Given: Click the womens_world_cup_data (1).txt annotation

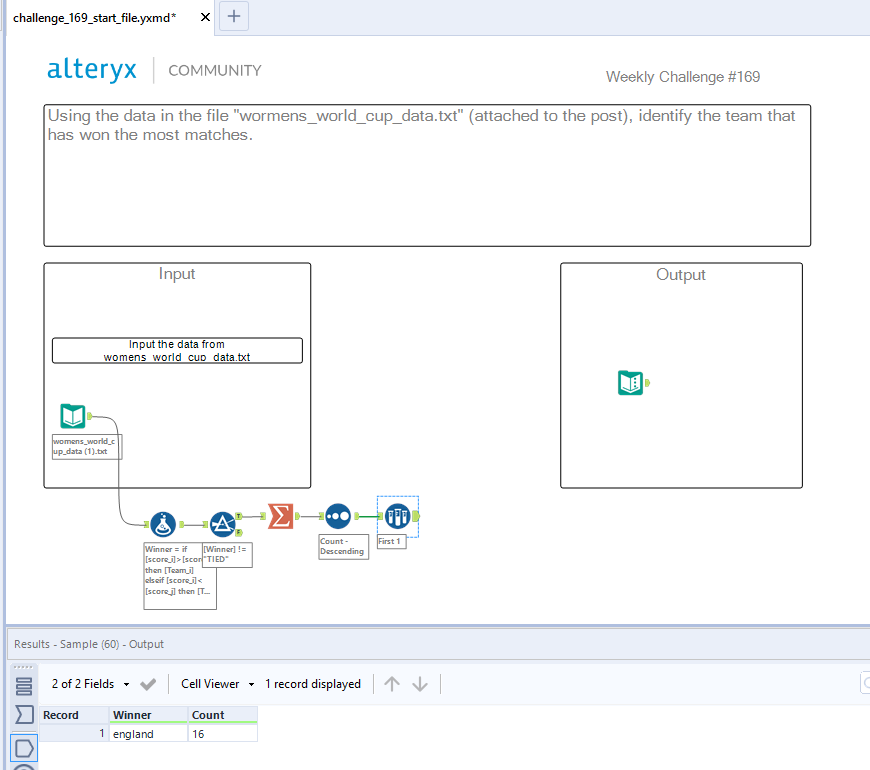Looking at the screenshot, I should click(x=87, y=447).
